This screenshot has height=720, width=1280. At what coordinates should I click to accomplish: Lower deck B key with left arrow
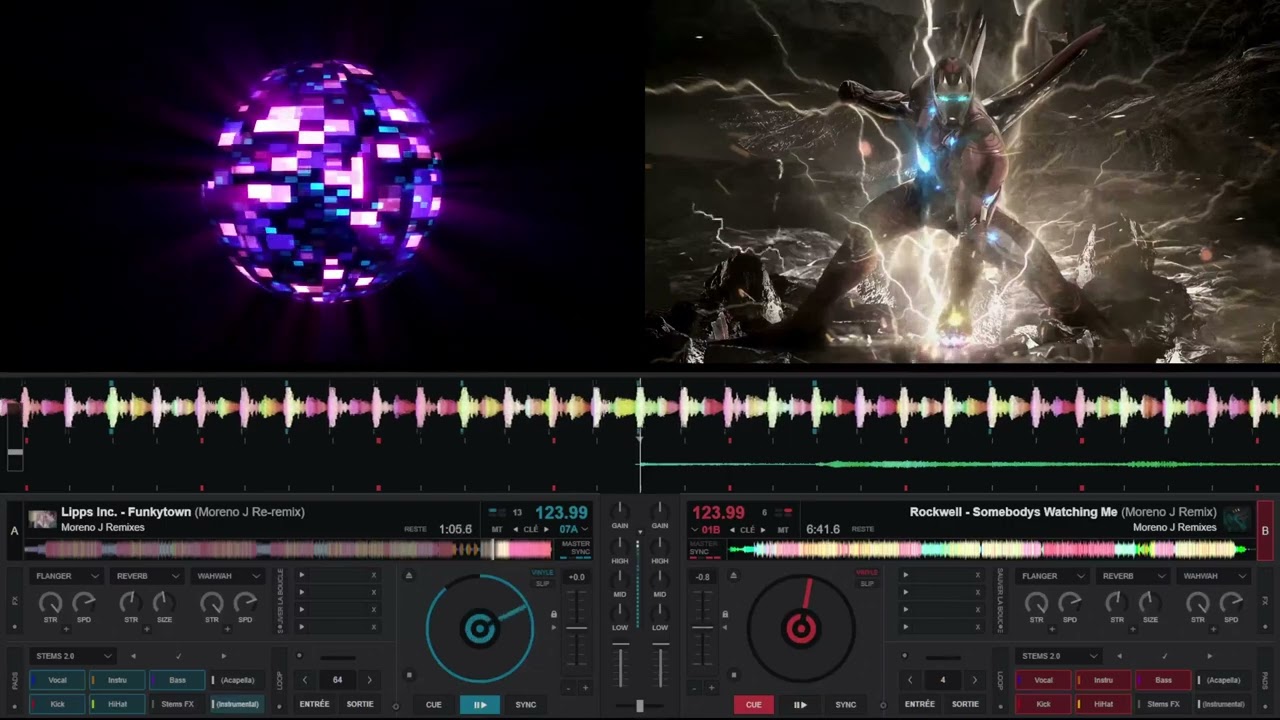(x=731, y=529)
